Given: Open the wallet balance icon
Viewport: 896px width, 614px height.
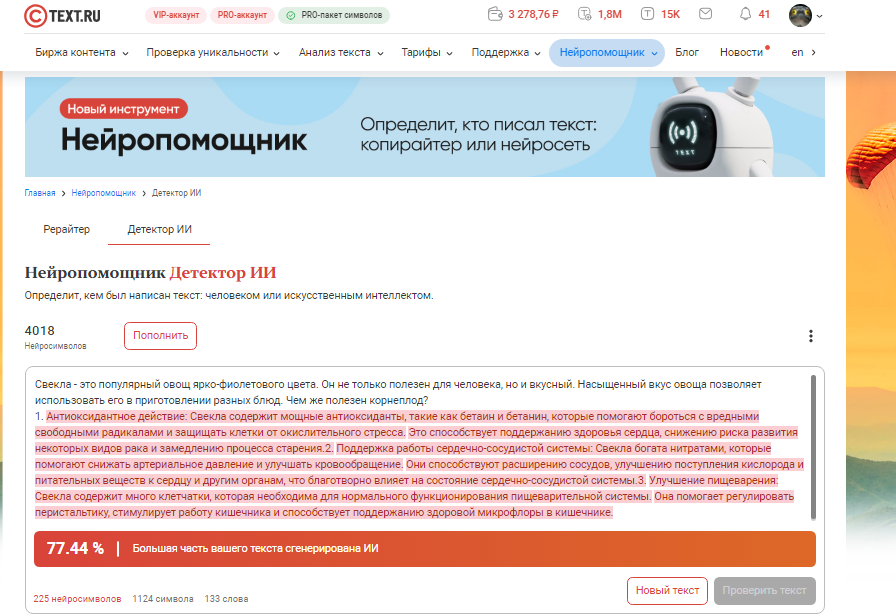Looking at the screenshot, I should [495, 14].
